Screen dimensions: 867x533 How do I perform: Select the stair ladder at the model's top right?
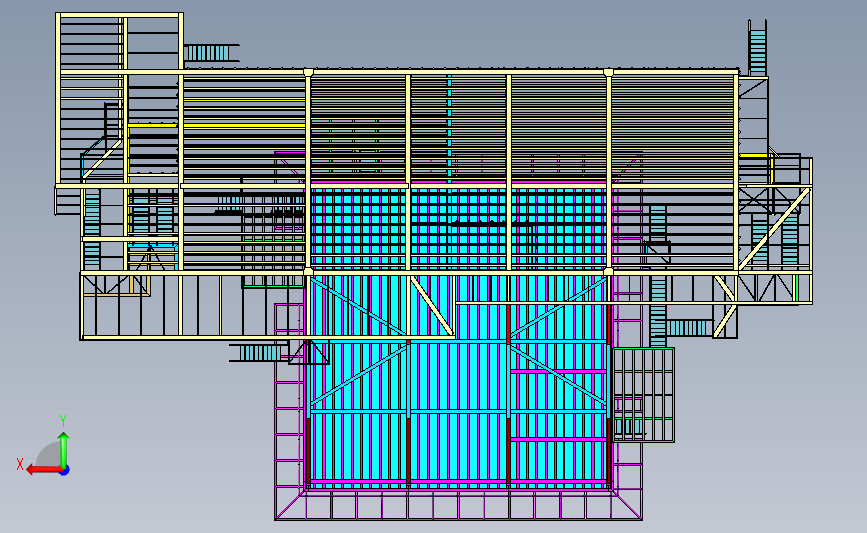click(x=758, y=48)
